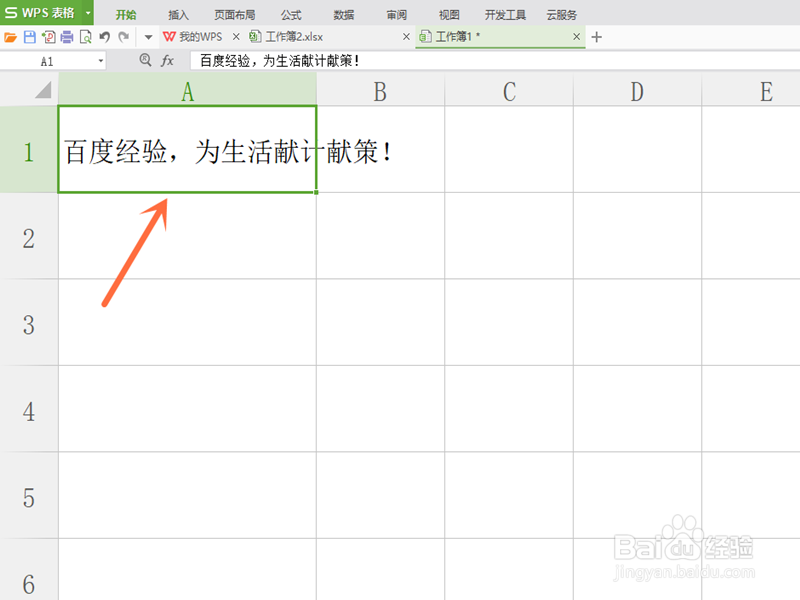Switch to the 插入 ribbon tab
800x600 pixels.
pos(178,15)
